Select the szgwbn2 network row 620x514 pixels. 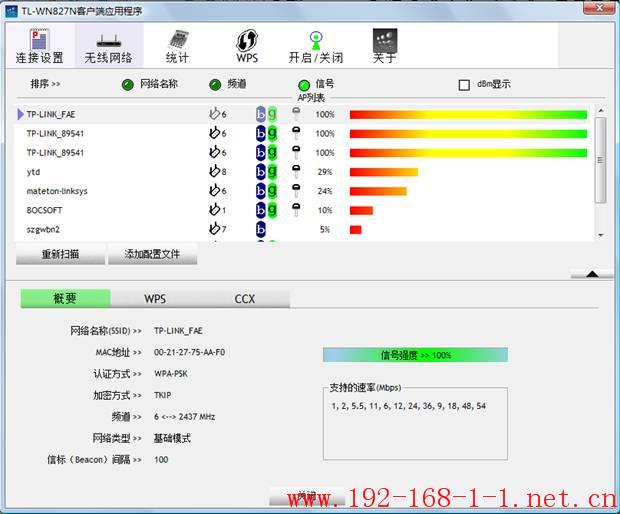coord(304,229)
